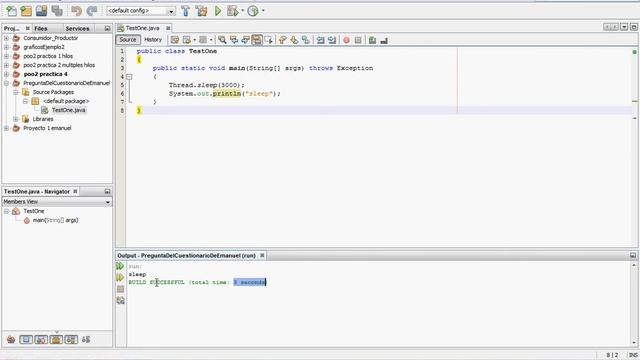Close the TestOne.java editor tab
This screenshot has height=360, width=640.
coord(168,28)
